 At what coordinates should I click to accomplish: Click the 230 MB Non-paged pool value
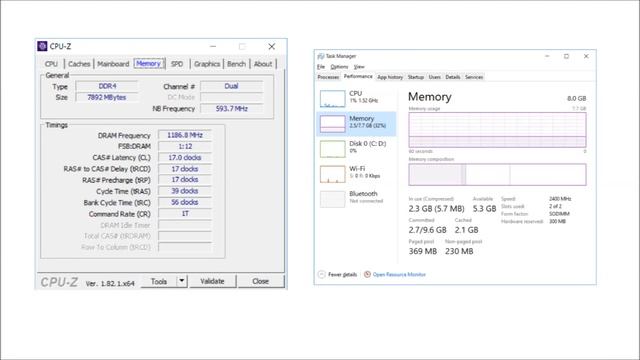459,251
